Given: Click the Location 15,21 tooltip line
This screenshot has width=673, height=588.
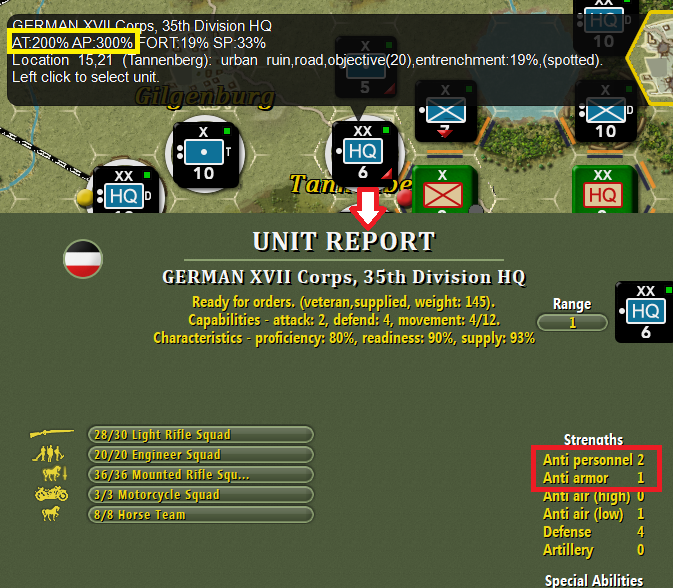Looking at the screenshot, I should (307, 60).
